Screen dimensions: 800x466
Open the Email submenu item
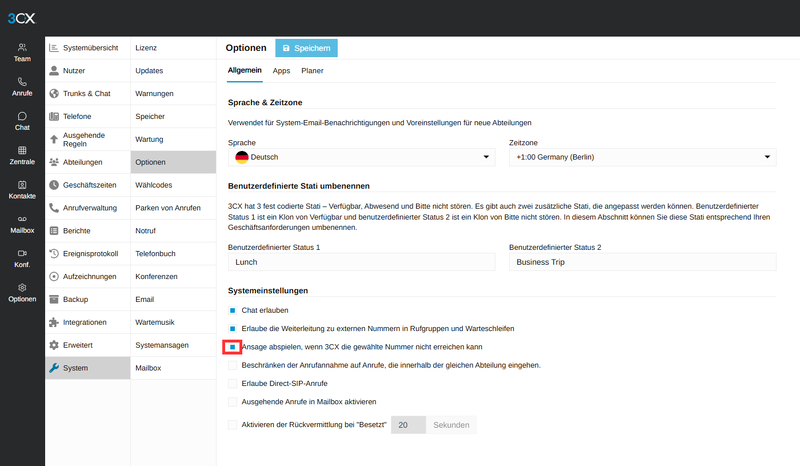(173, 299)
